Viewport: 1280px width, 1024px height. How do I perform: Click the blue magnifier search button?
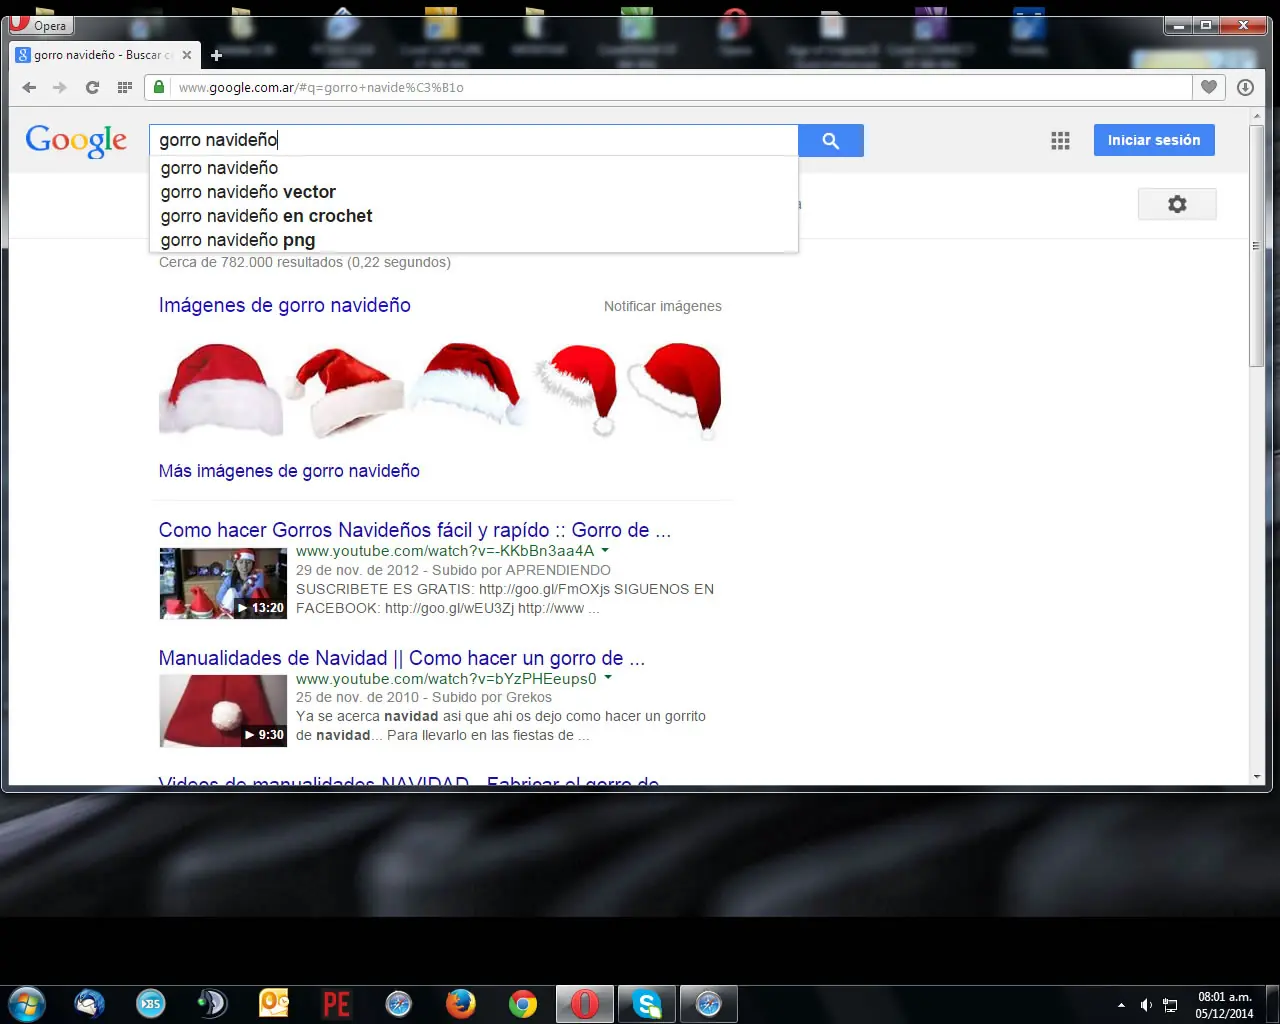(x=831, y=140)
